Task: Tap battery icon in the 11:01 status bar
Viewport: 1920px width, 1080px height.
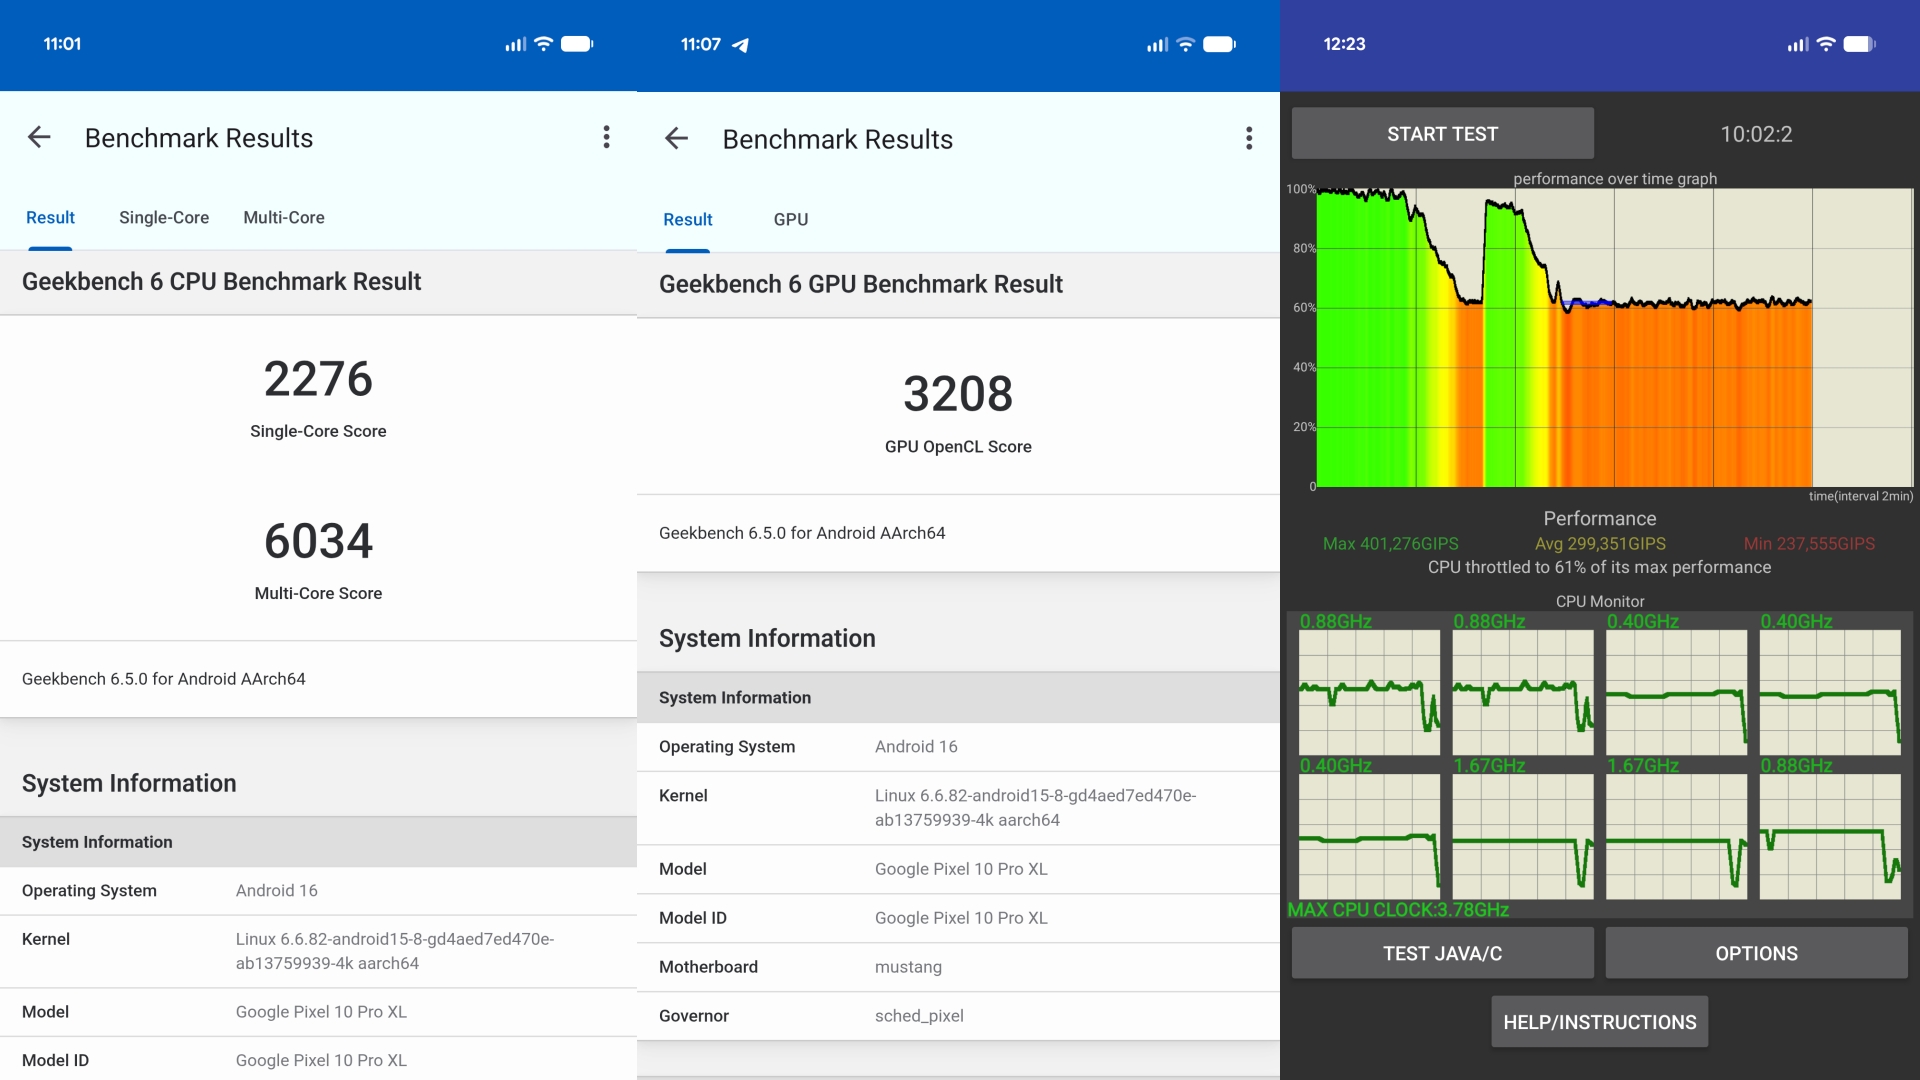Action: 577,44
